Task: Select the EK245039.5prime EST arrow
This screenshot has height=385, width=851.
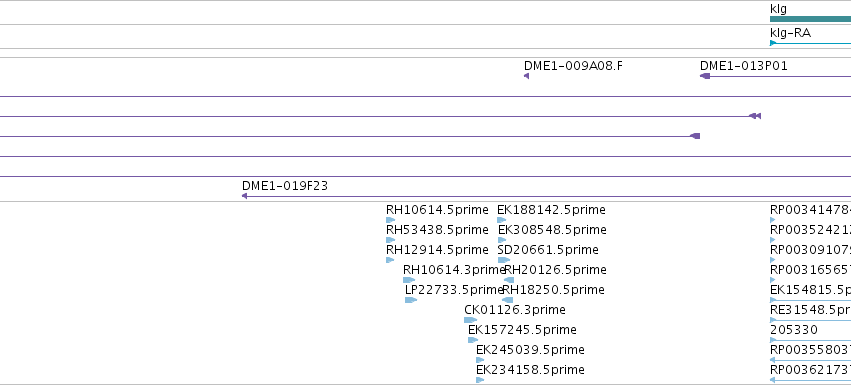Action: 480,360
